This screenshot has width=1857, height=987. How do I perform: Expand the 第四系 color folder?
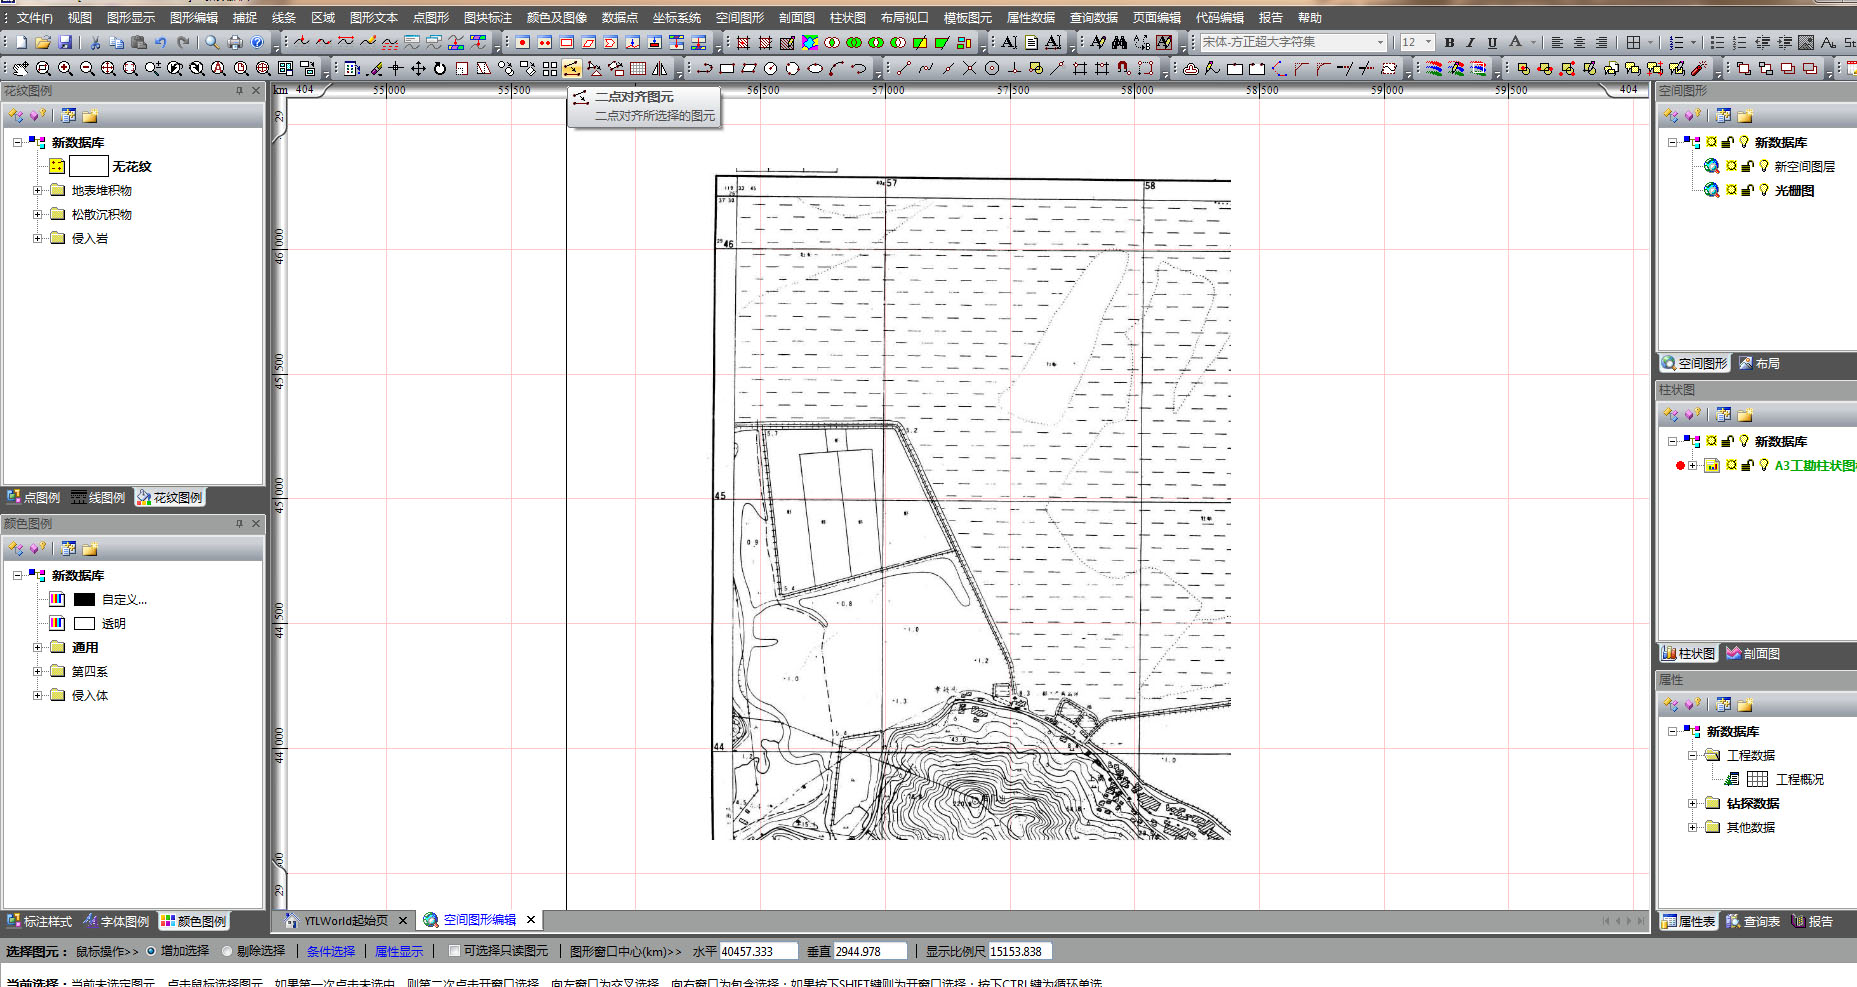[x=38, y=671]
